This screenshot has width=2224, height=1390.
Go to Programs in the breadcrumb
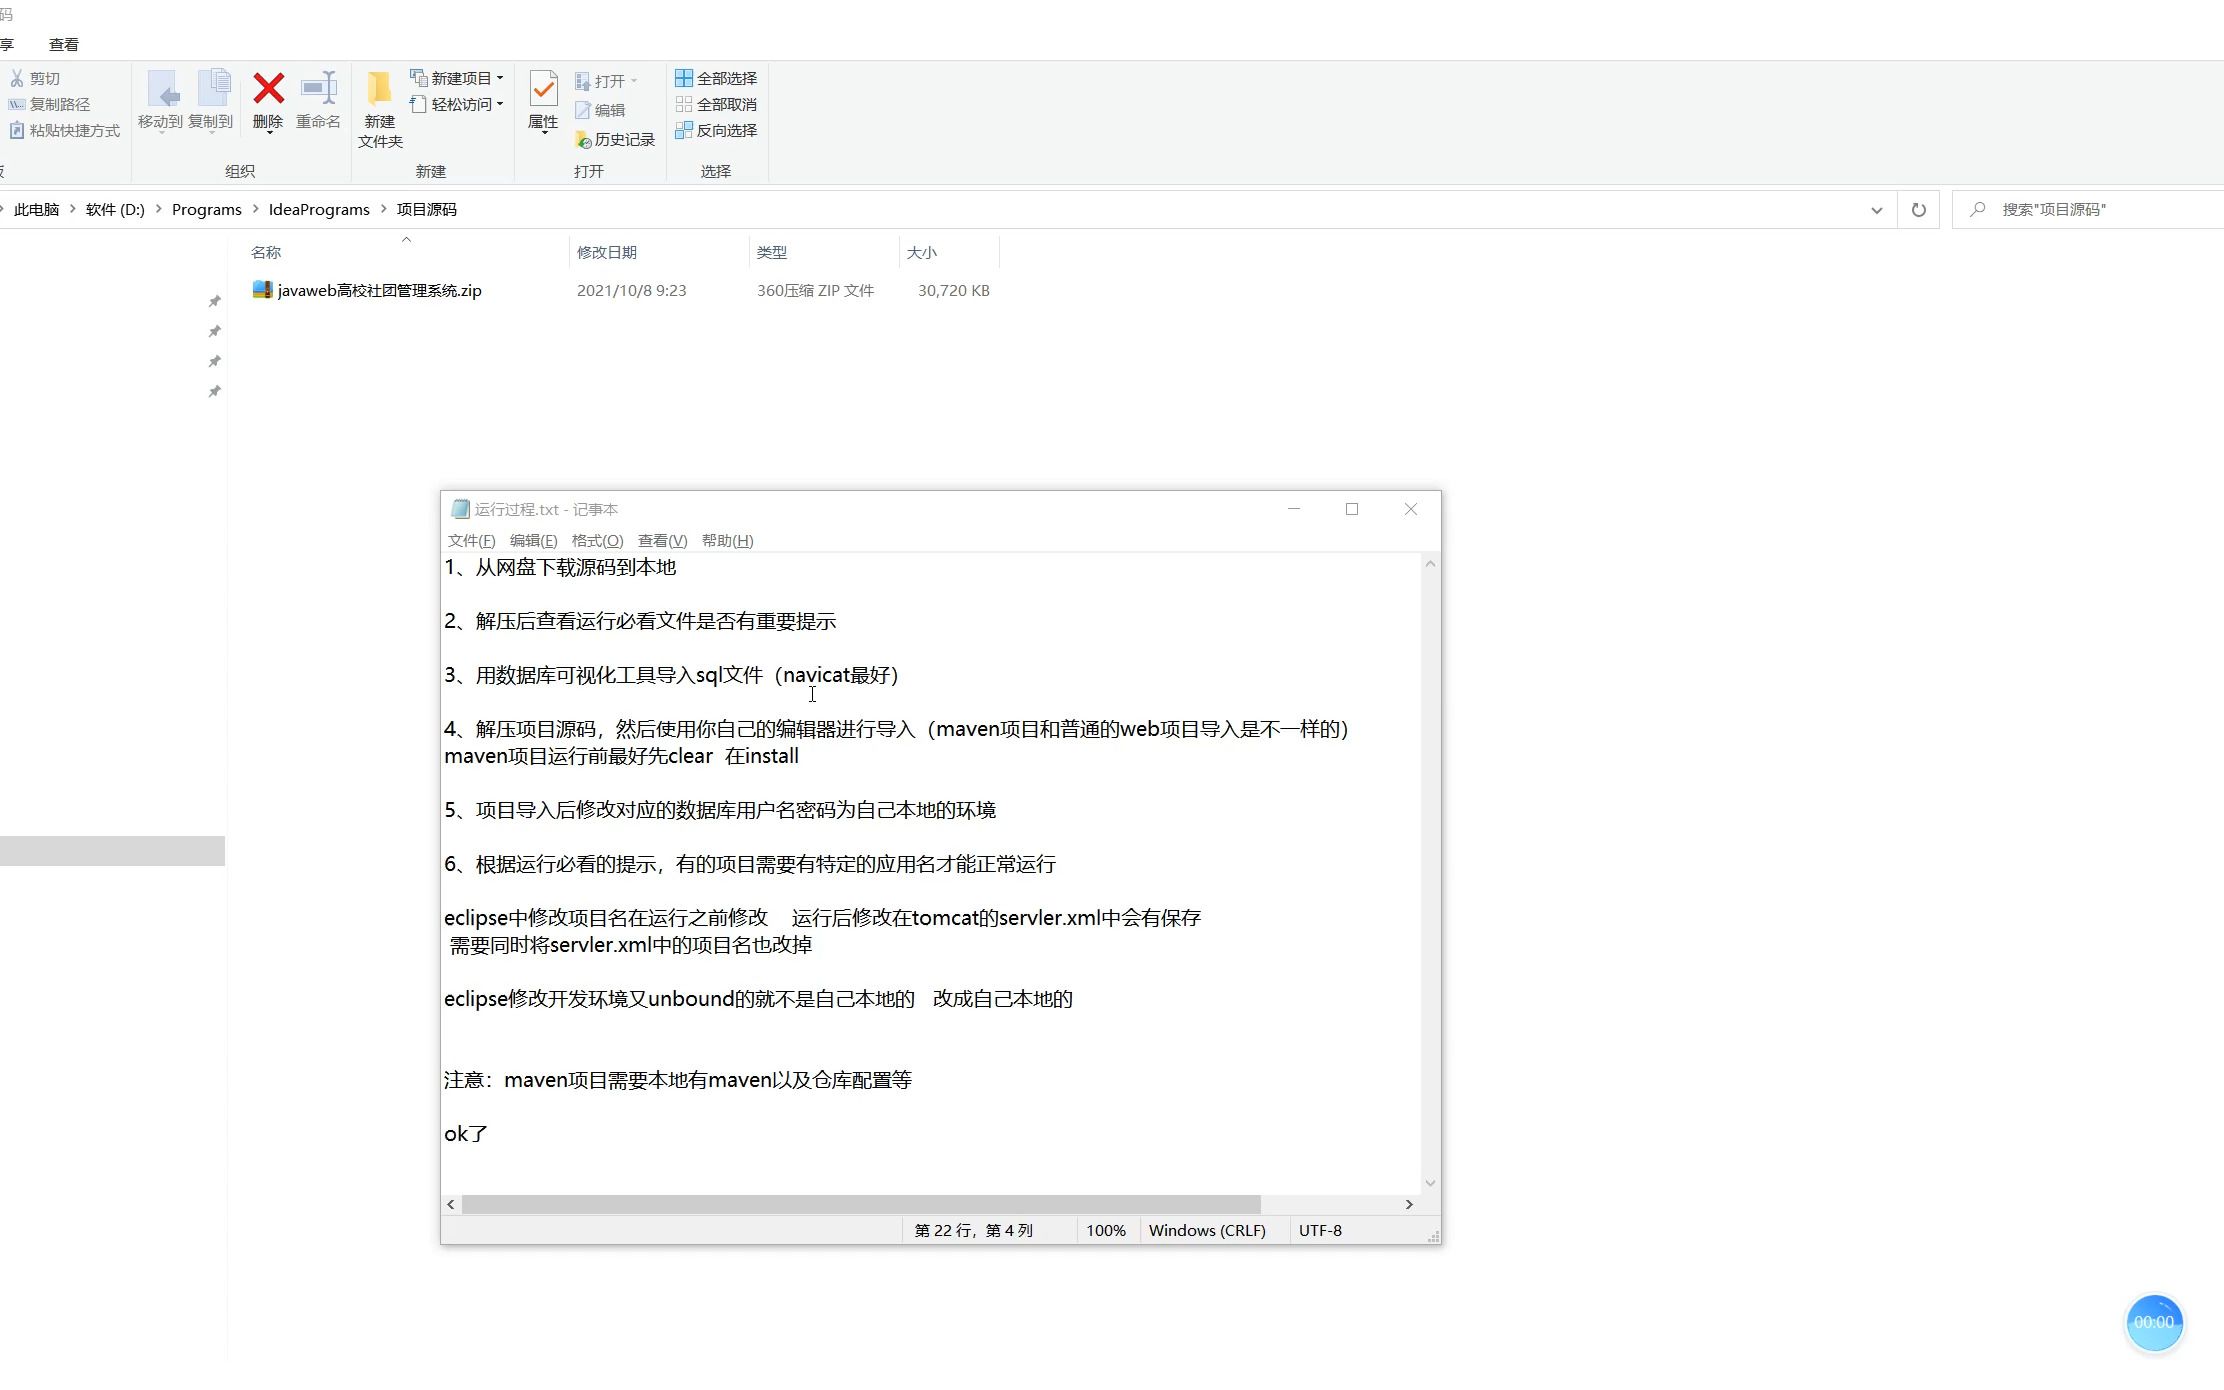[206, 209]
